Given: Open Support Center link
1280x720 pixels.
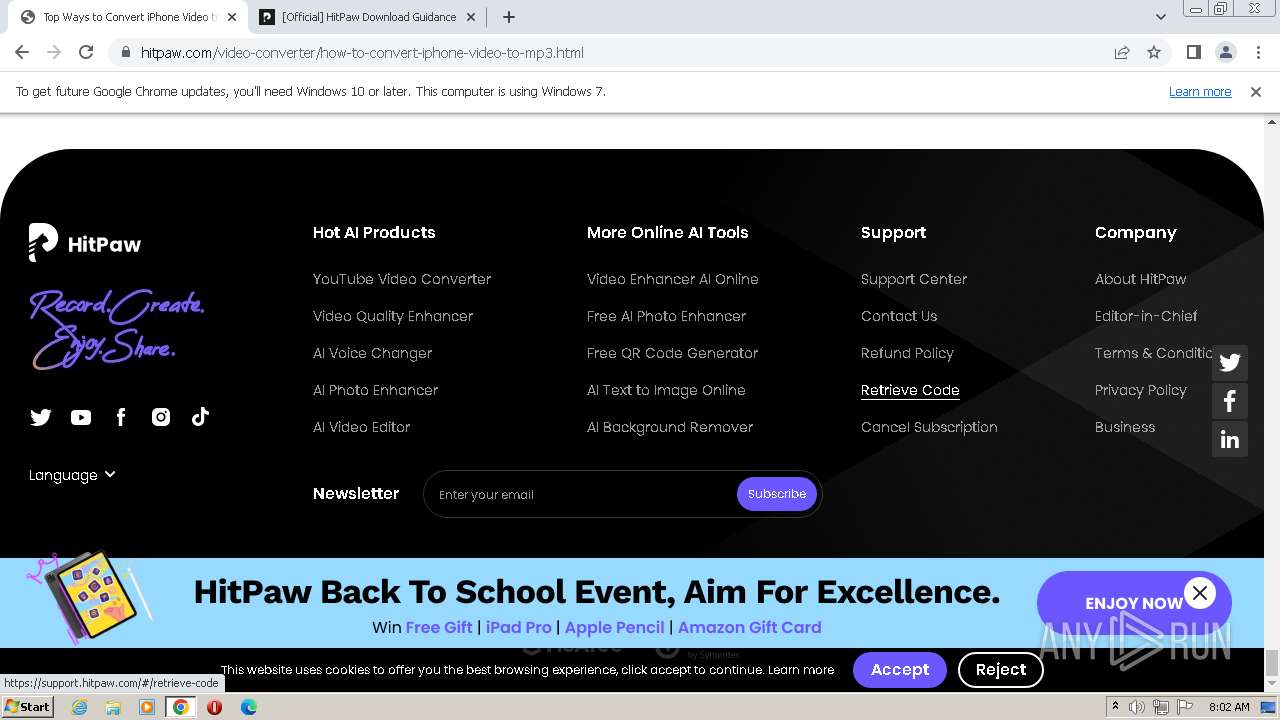Looking at the screenshot, I should click(914, 279).
